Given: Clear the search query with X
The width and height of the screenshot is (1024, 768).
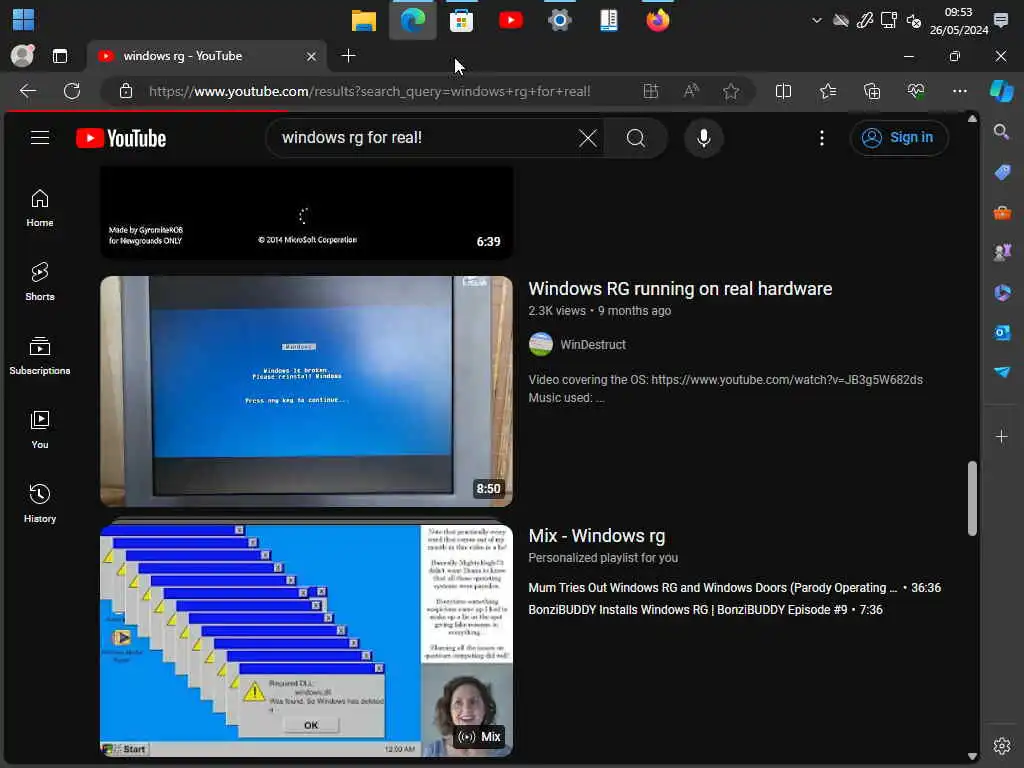Looking at the screenshot, I should click(587, 138).
